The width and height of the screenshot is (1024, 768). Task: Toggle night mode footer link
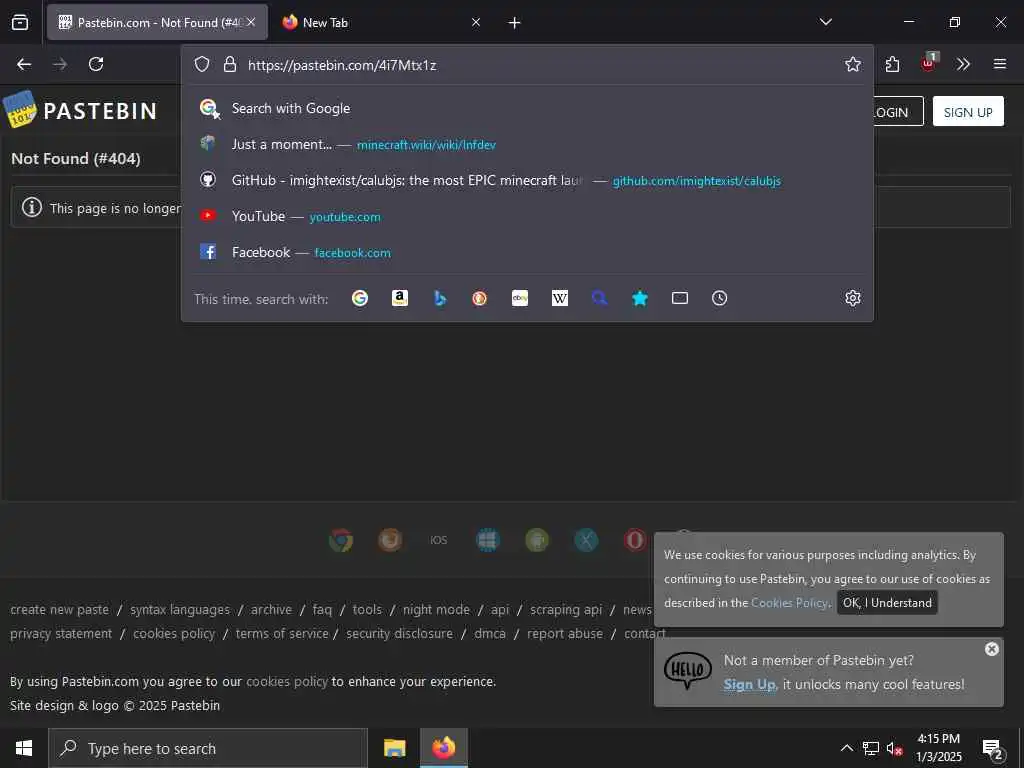point(436,609)
